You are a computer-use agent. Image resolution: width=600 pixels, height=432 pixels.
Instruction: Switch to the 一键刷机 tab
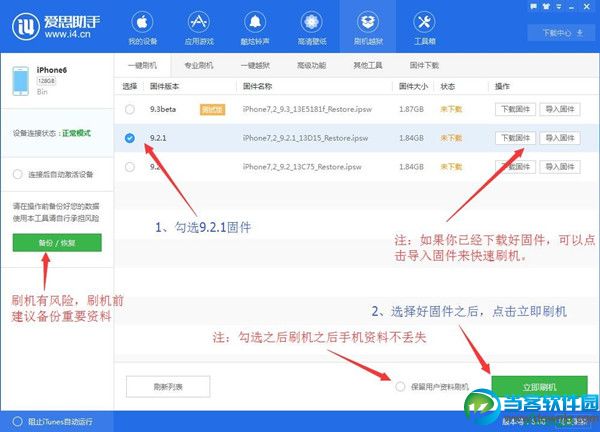(x=142, y=65)
